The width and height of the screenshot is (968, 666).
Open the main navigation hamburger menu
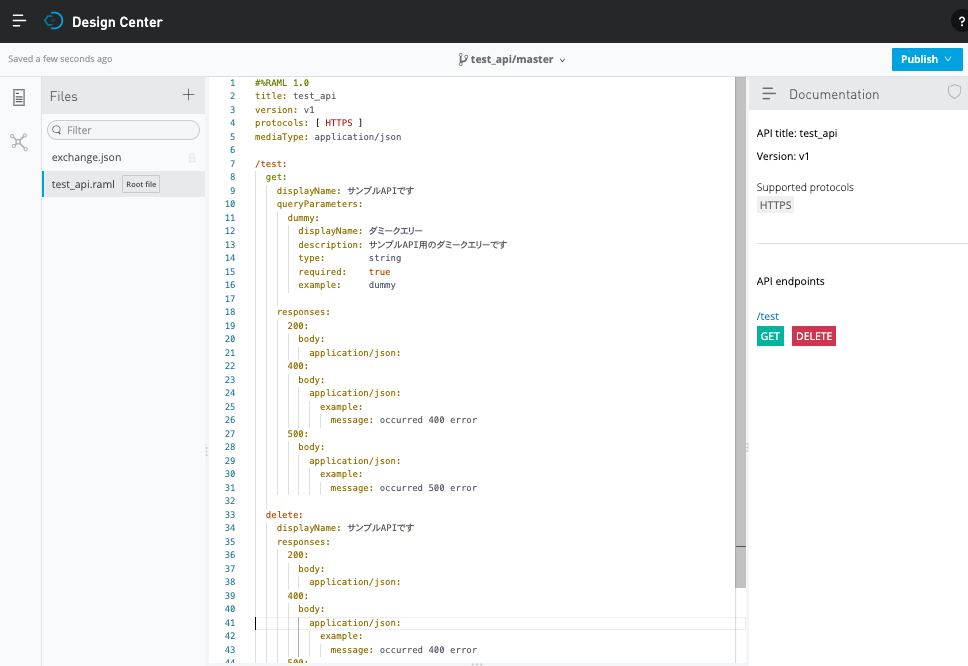19,20
